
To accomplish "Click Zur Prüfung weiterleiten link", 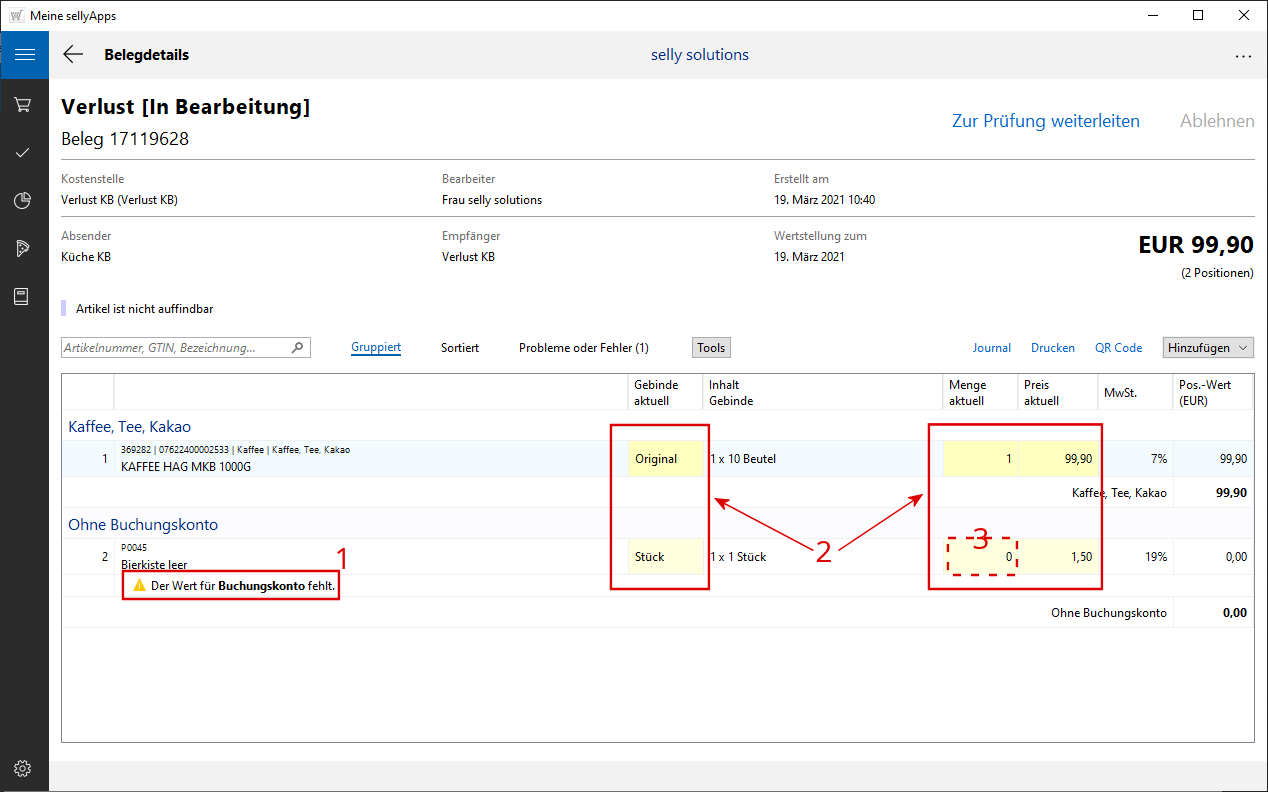I will tap(1045, 121).
